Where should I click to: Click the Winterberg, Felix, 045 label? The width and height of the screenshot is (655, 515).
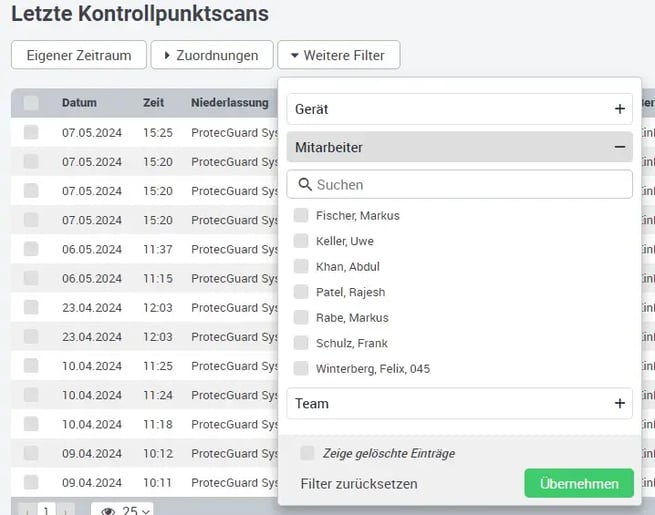[x=373, y=369]
